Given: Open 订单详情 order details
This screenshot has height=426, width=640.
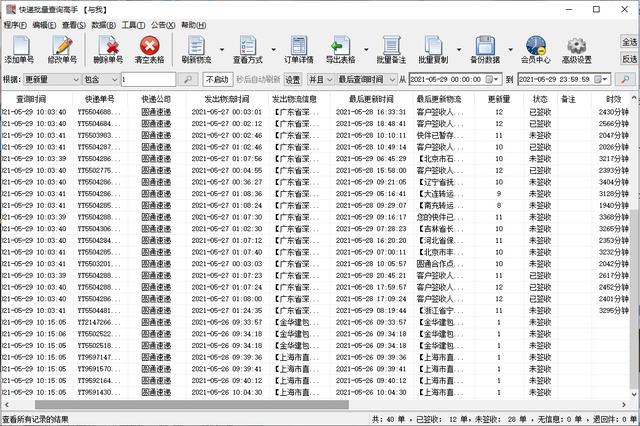Looking at the screenshot, I should (299, 49).
